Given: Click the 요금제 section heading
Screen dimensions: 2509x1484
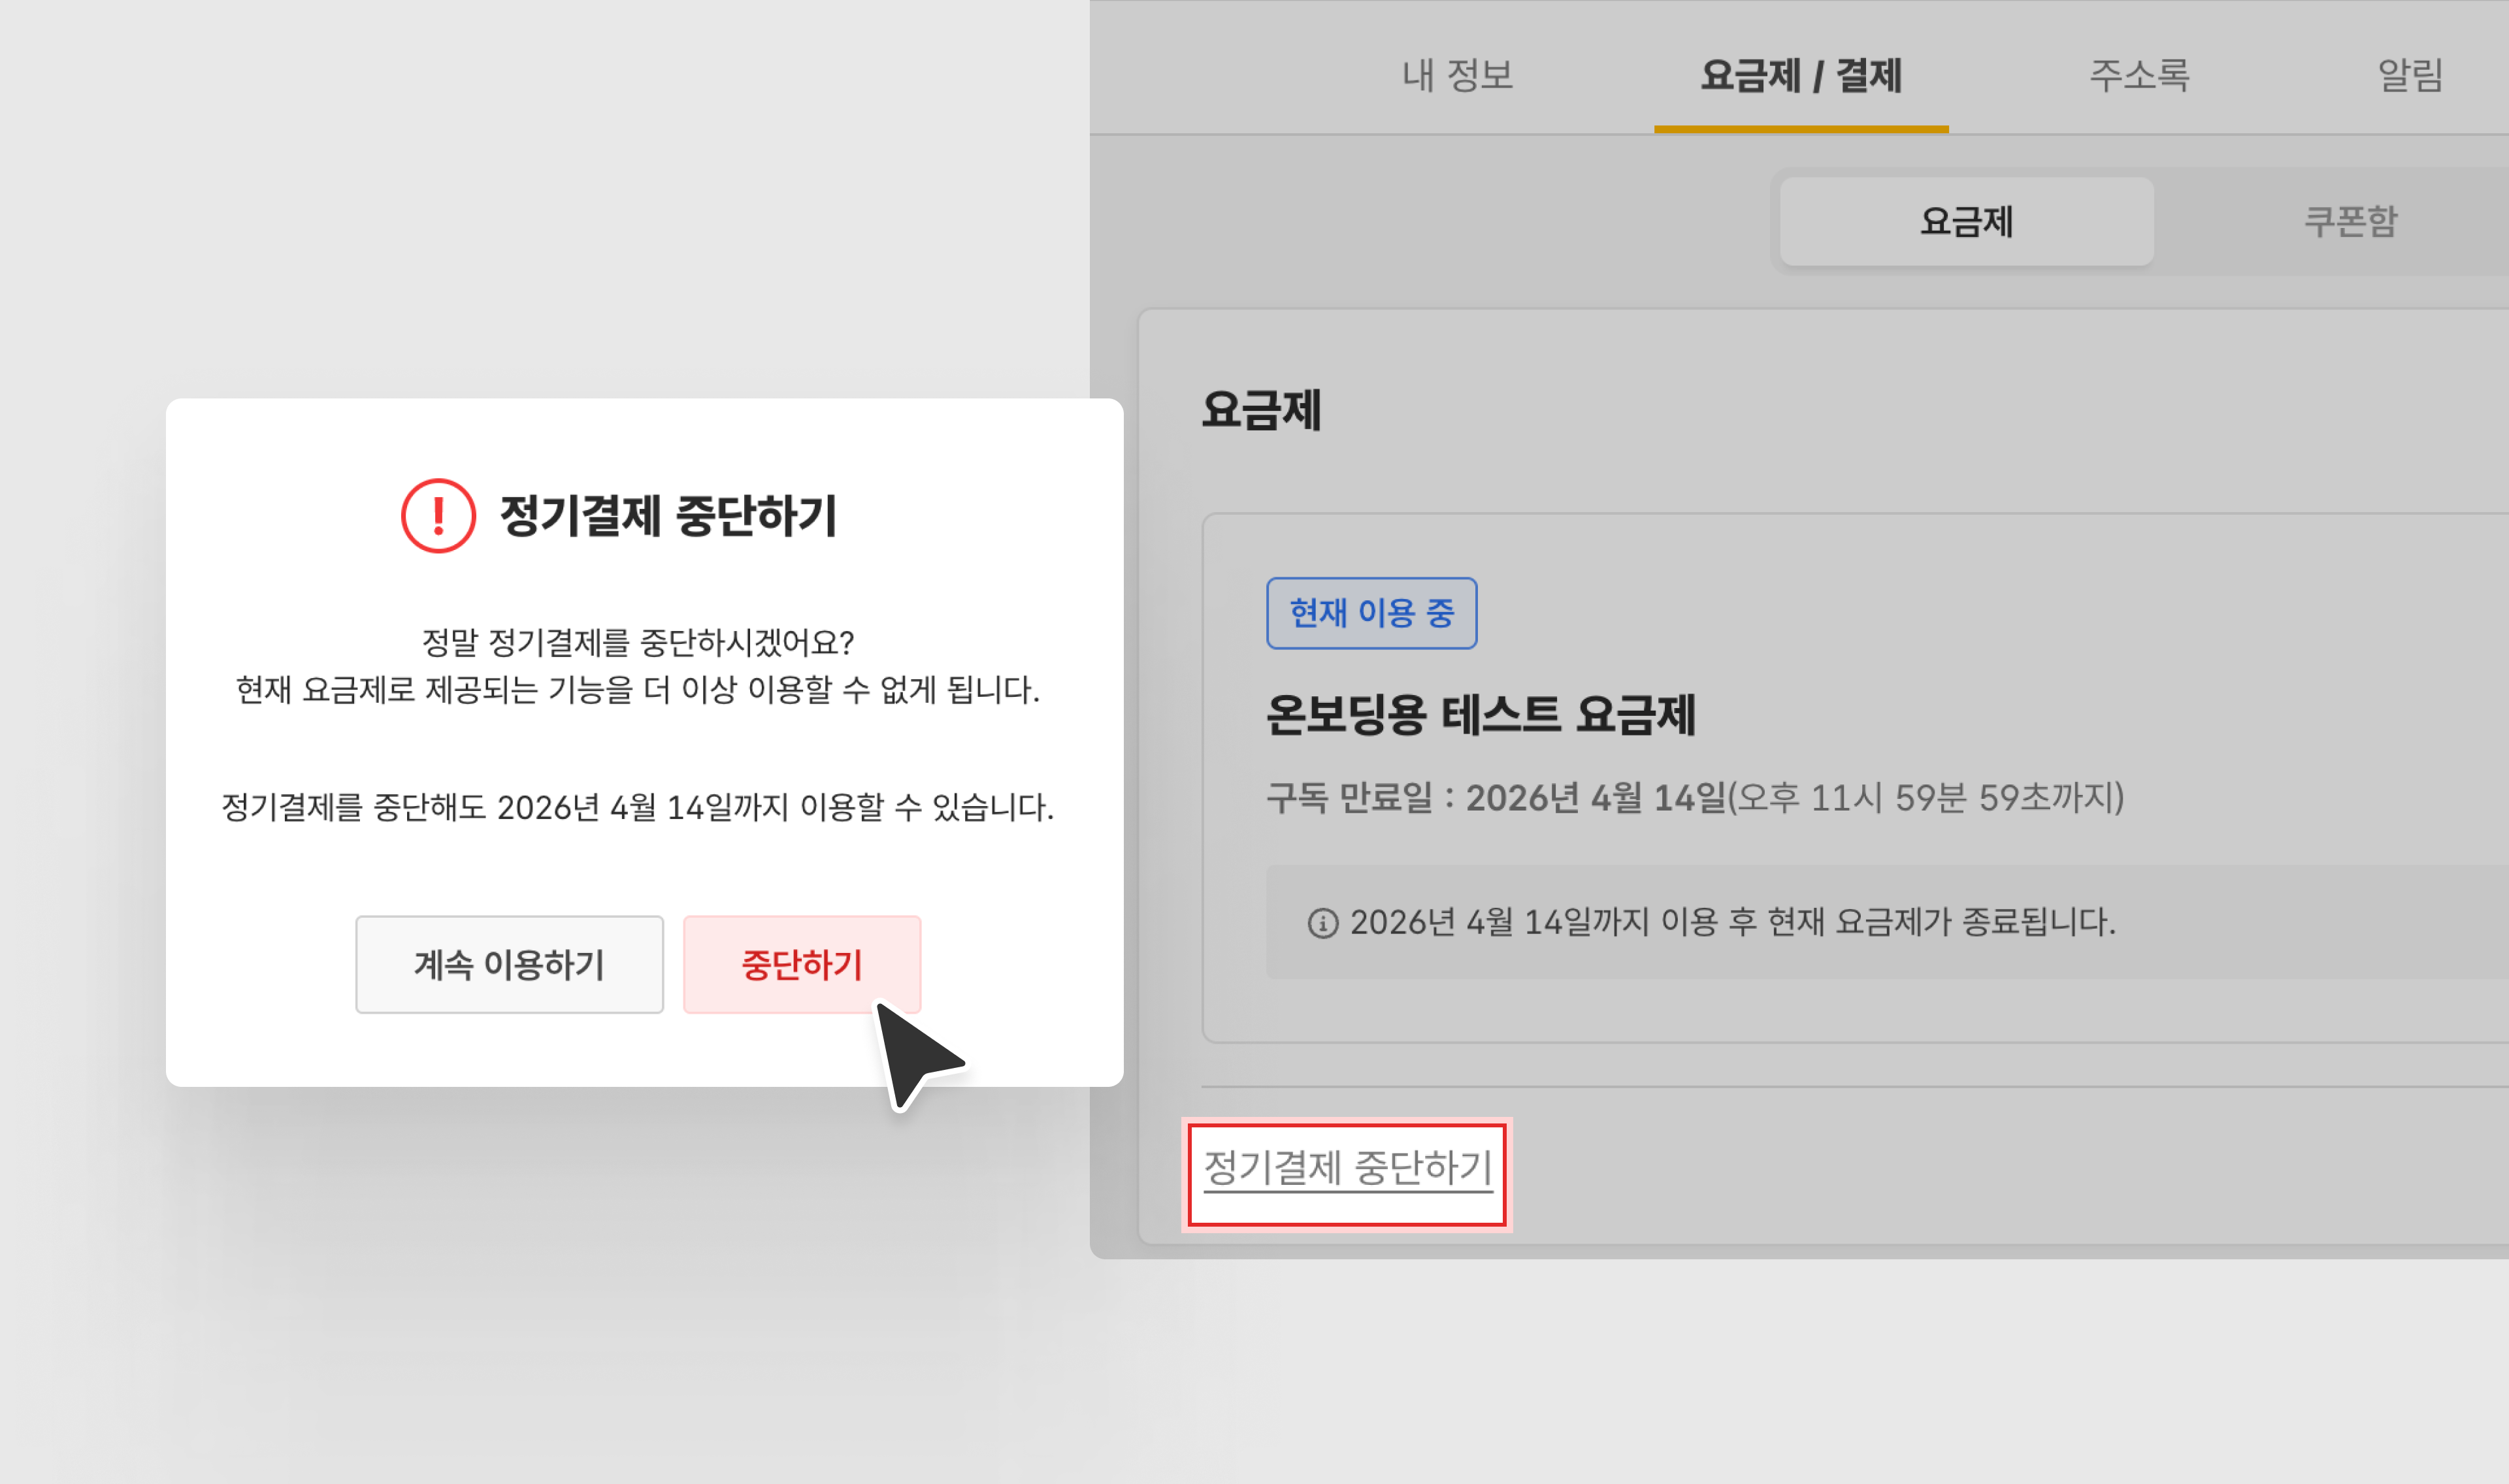Looking at the screenshot, I should pyautogui.click(x=1261, y=410).
